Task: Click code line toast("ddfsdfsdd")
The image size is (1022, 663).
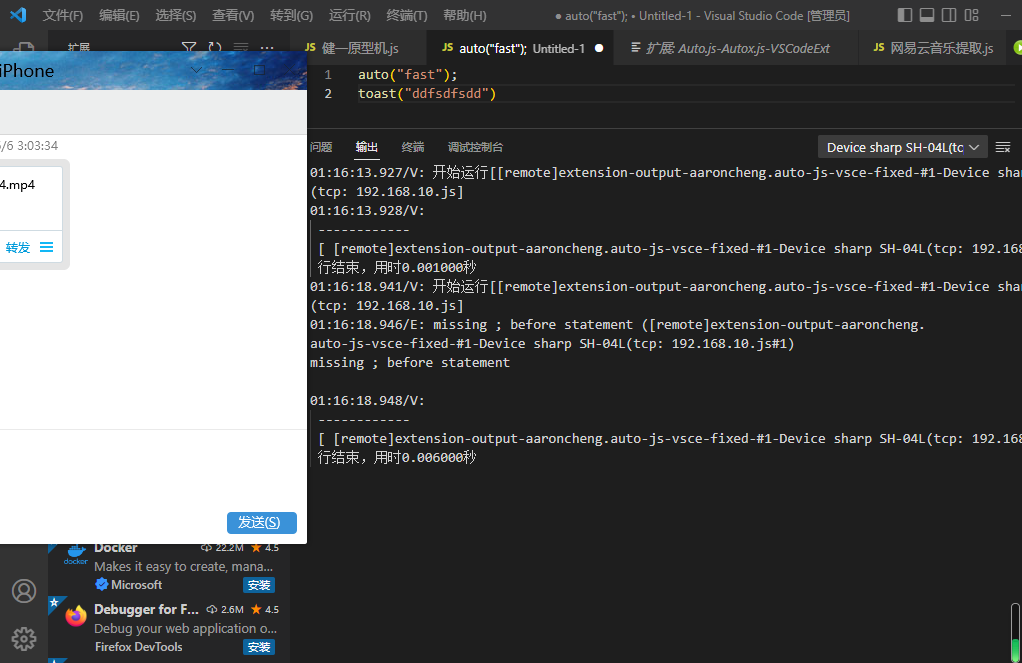Action: 427,93
